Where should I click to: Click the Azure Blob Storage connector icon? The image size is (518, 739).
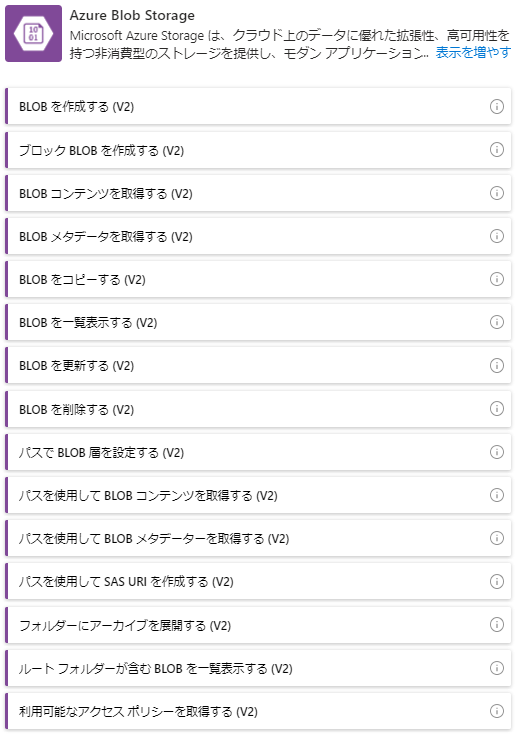(x=33, y=33)
